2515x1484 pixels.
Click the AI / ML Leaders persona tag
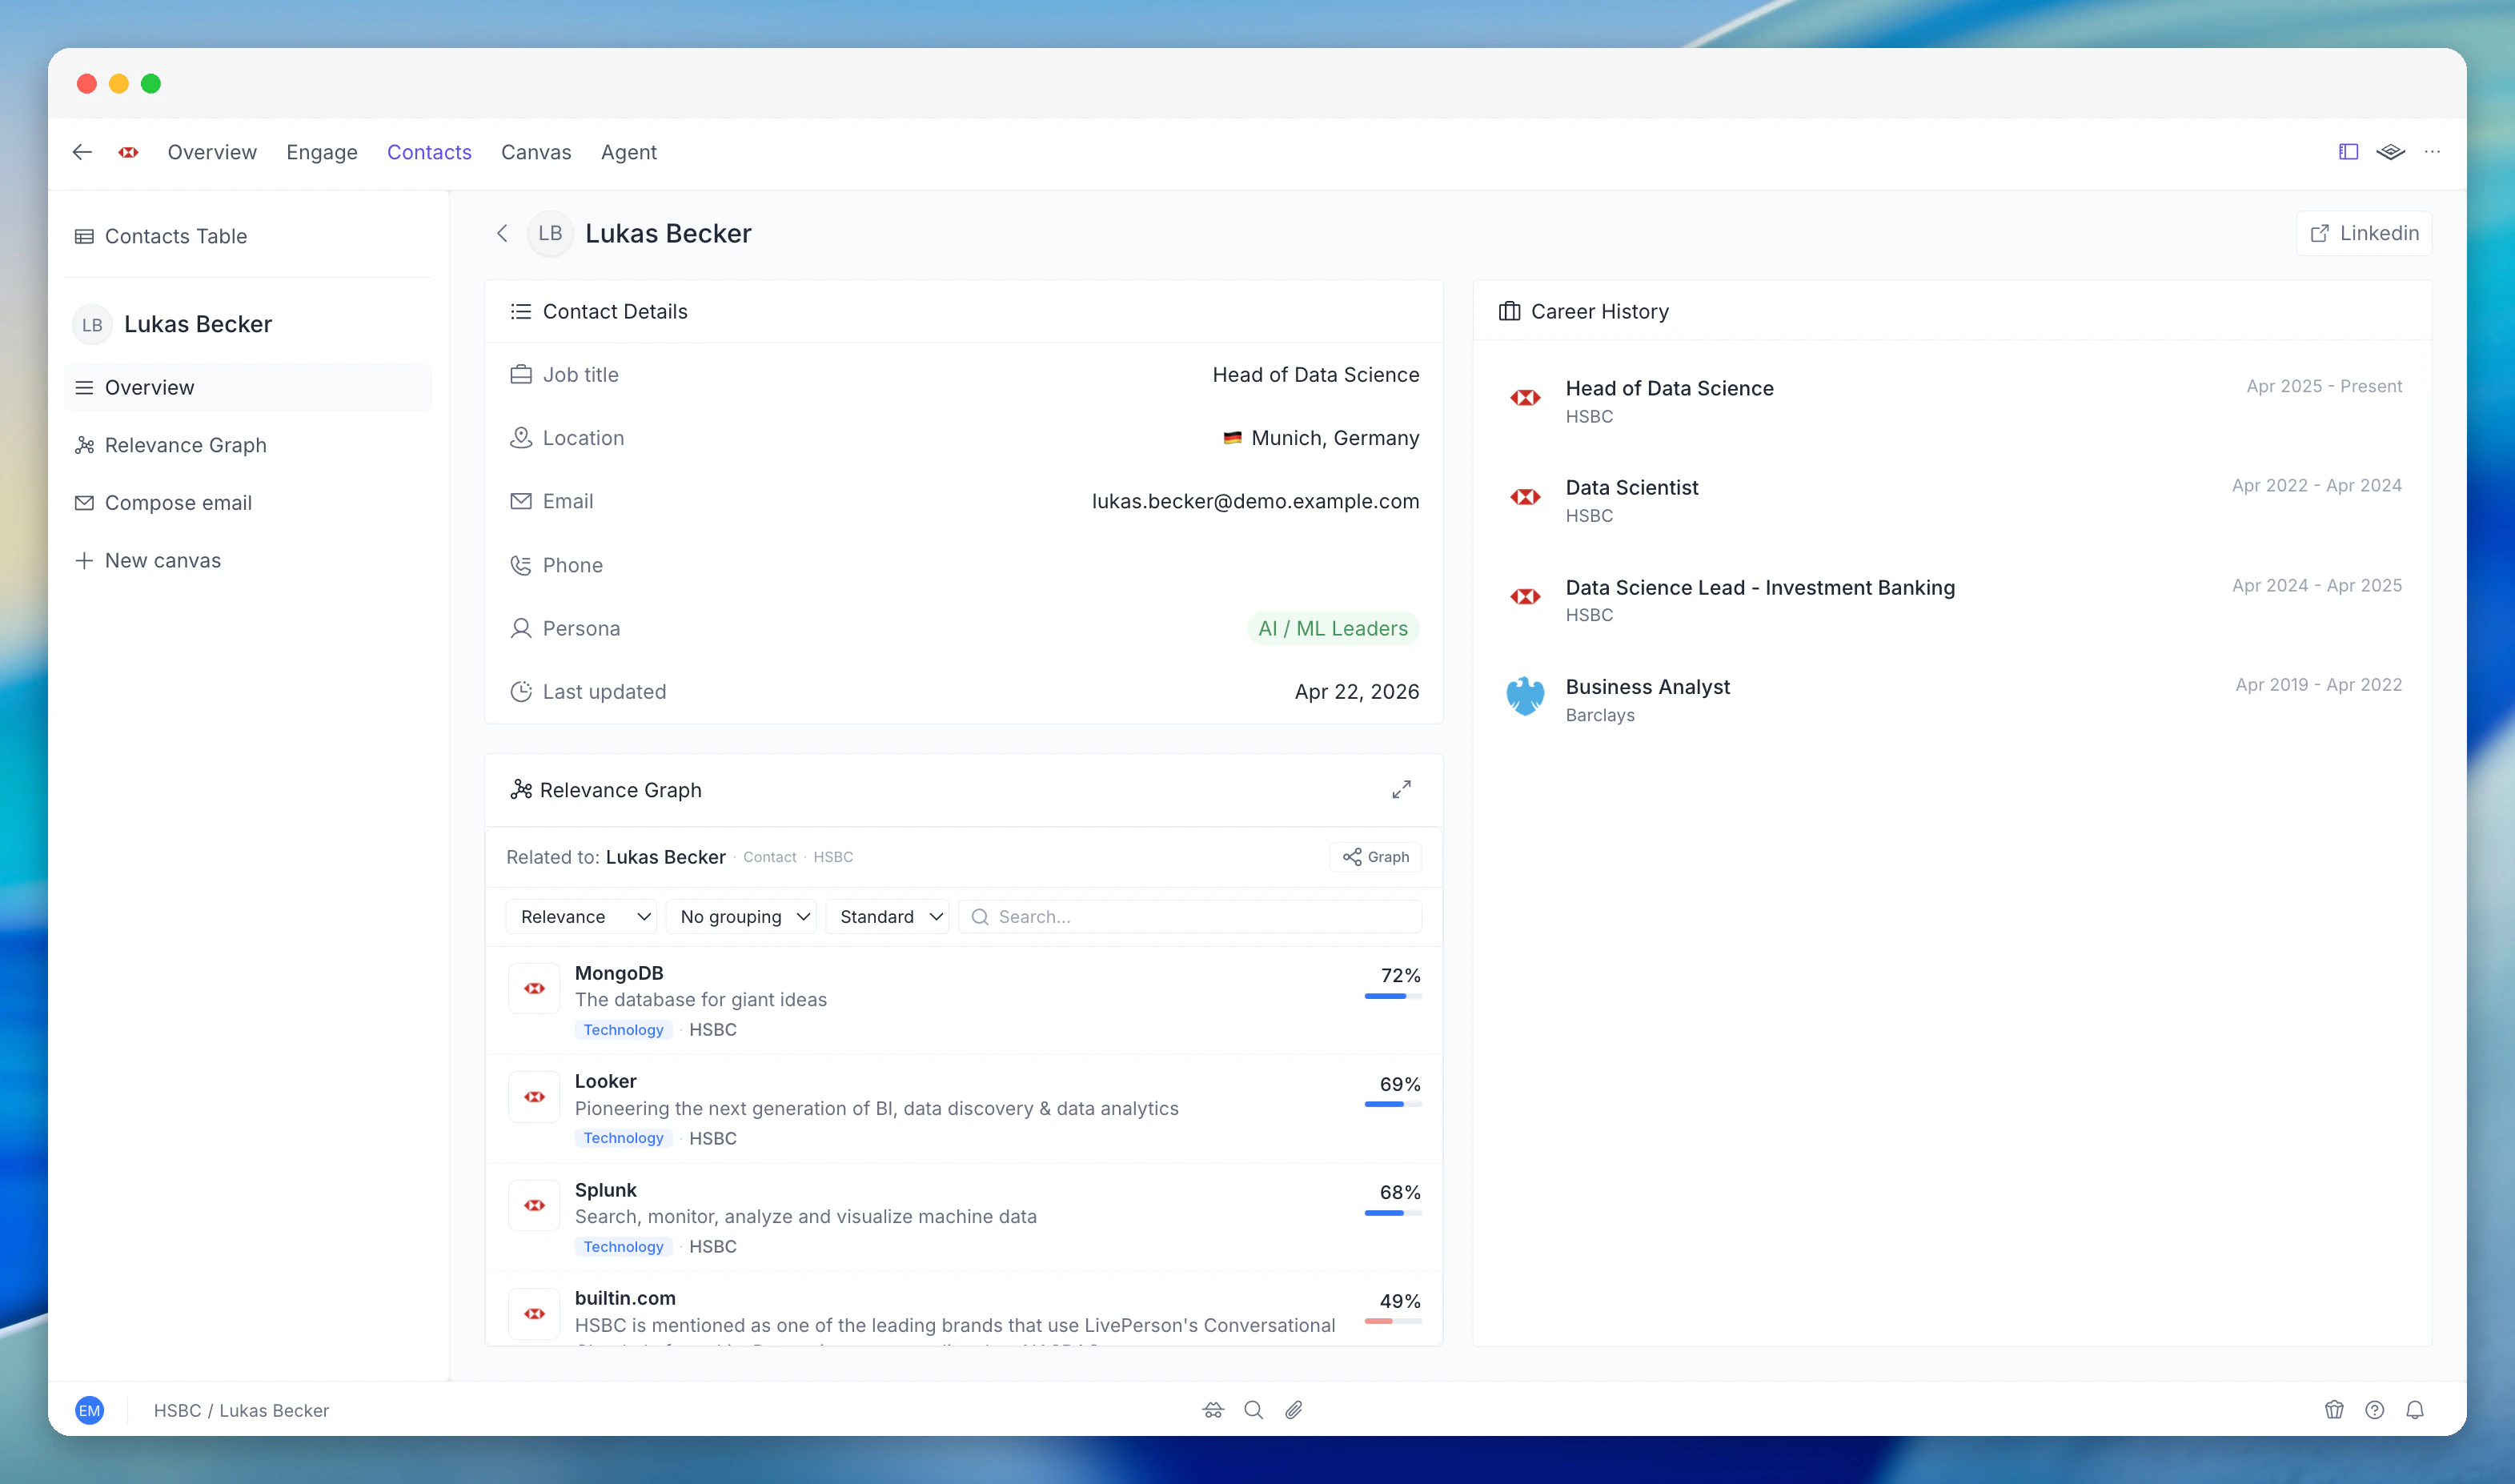point(1333,628)
